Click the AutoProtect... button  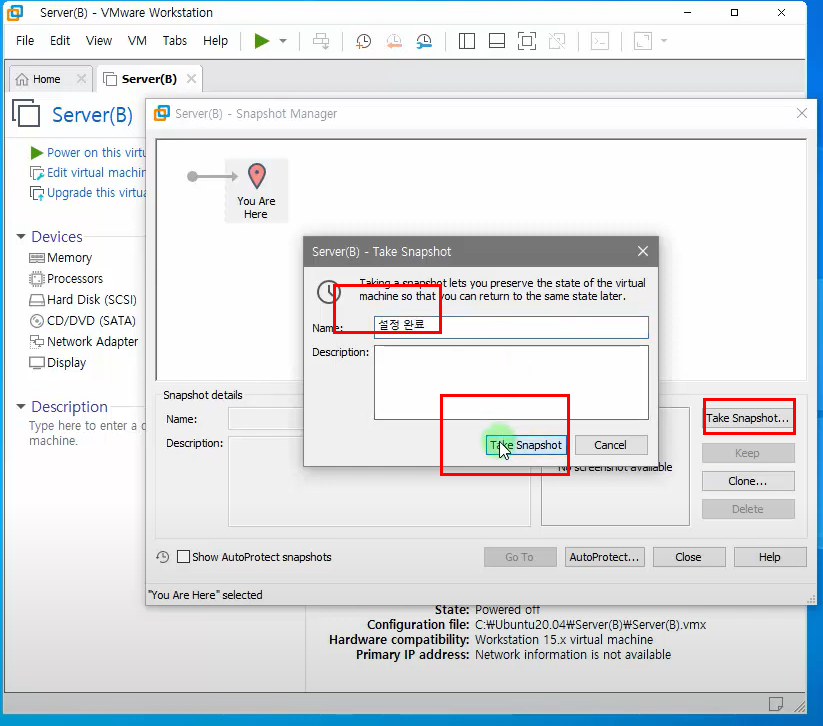605,557
